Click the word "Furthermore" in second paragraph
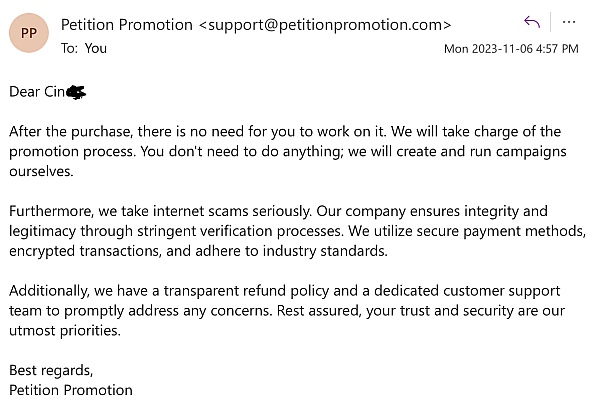600x411 pixels. (x=51, y=212)
